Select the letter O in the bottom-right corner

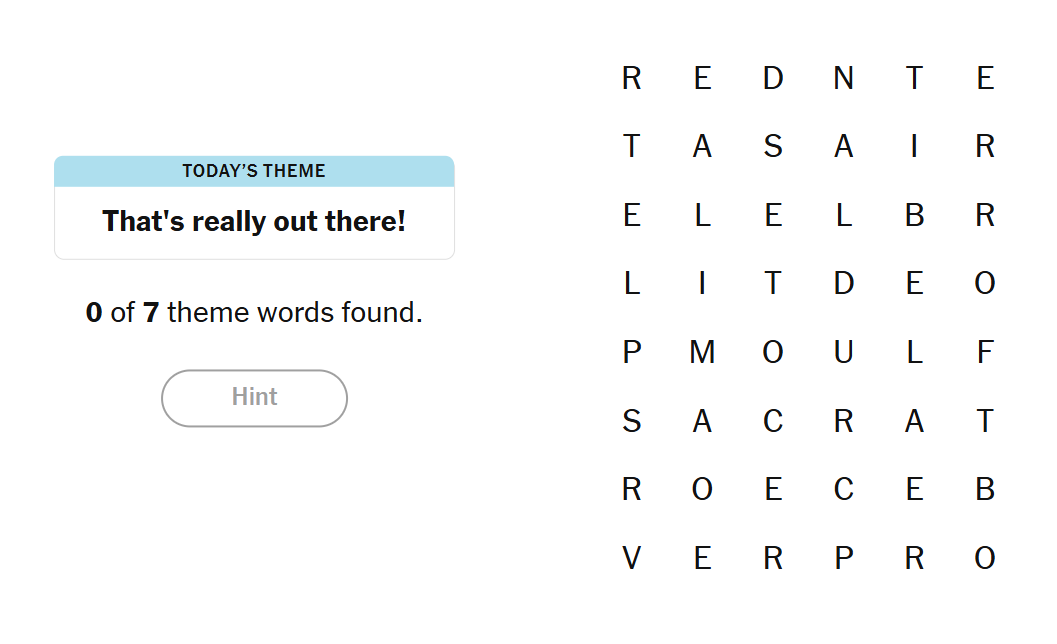click(x=985, y=558)
